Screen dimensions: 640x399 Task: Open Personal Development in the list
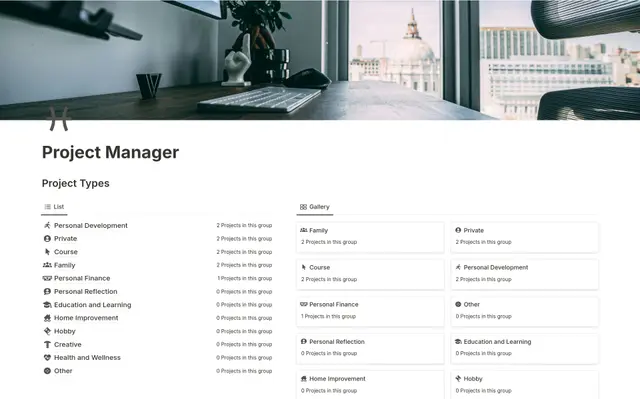point(91,225)
